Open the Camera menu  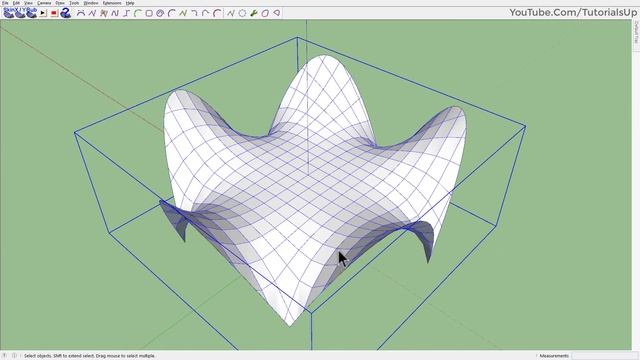[44, 3]
